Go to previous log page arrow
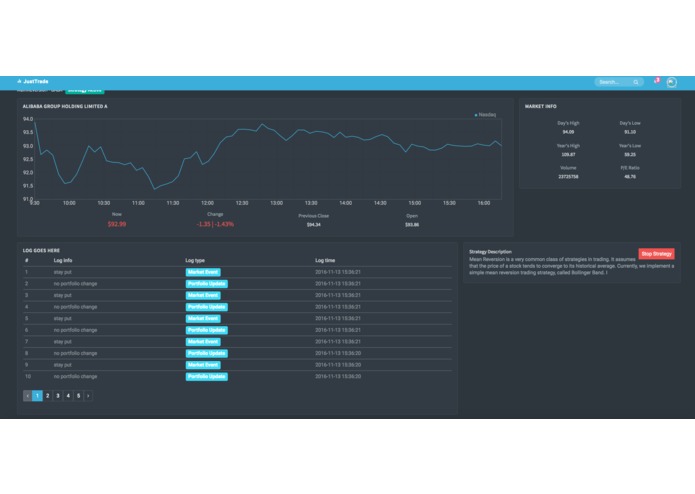Viewport: 695px width, 494px height. click(27, 396)
